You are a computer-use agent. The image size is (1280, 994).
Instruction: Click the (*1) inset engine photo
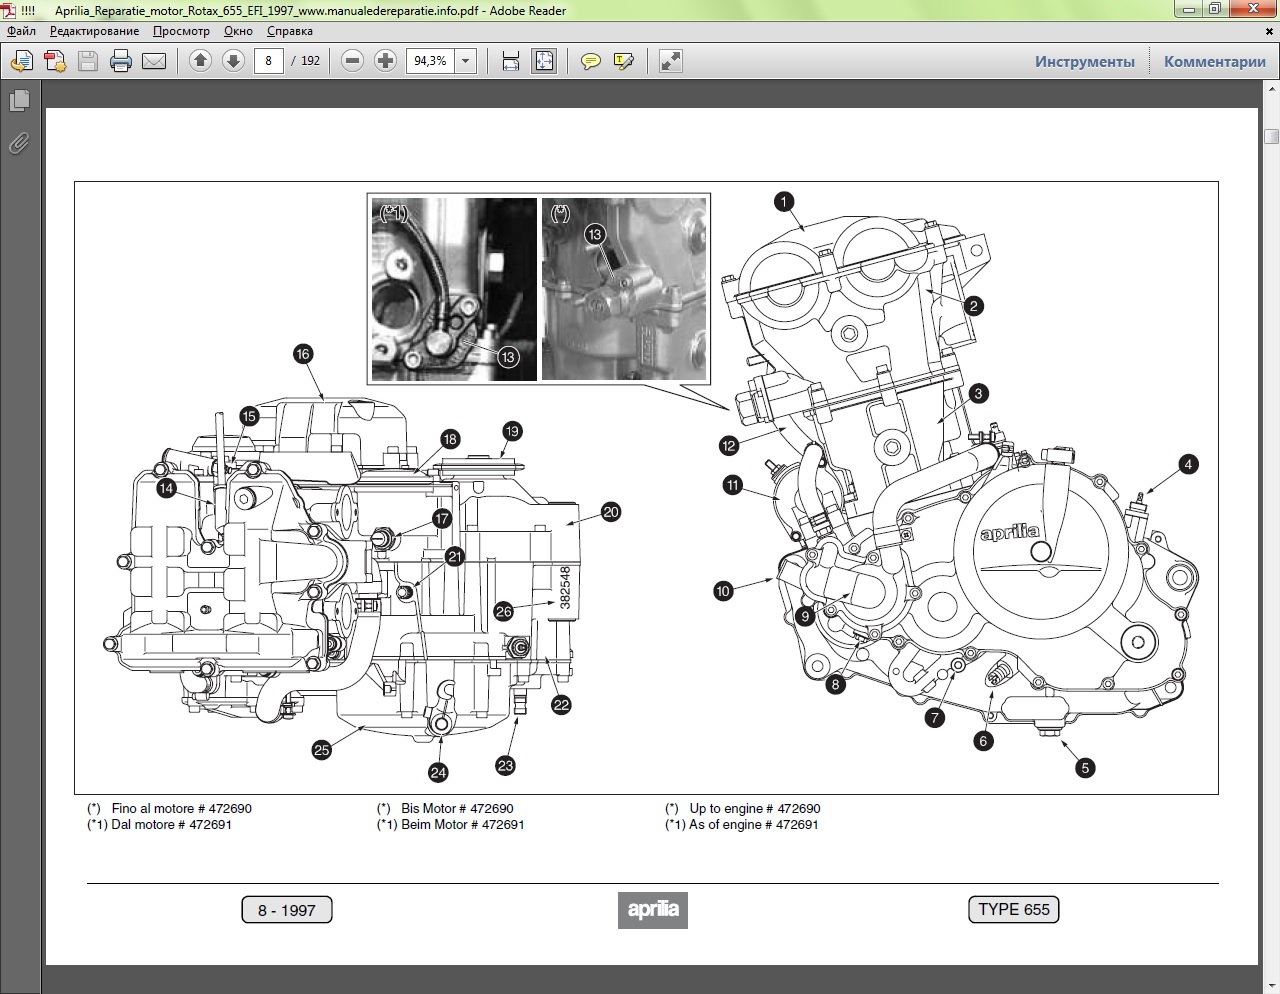(x=454, y=289)
